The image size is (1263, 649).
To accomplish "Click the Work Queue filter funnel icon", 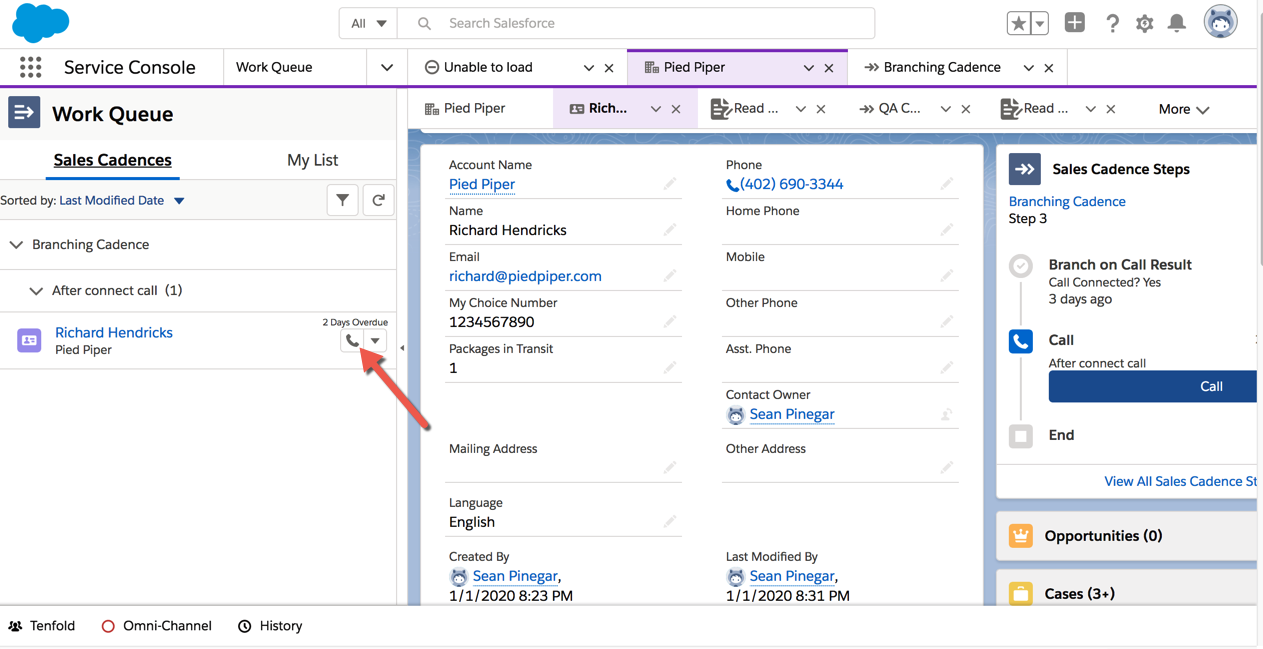I will [x=342, y=200].
